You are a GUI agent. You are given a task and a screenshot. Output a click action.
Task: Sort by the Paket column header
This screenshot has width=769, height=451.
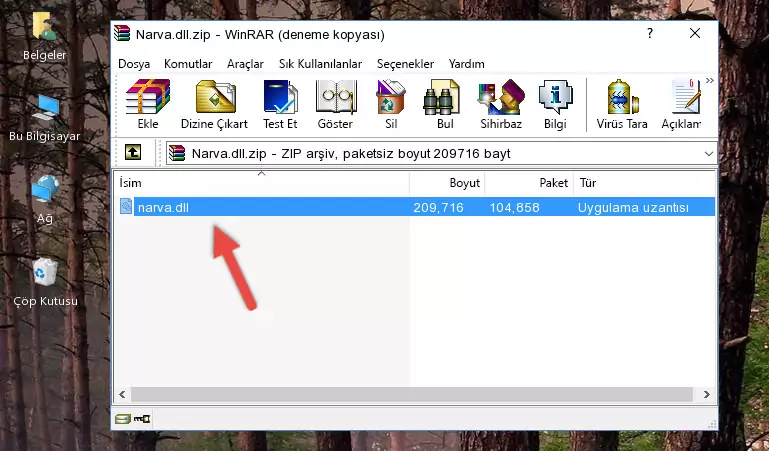[529, 183]
